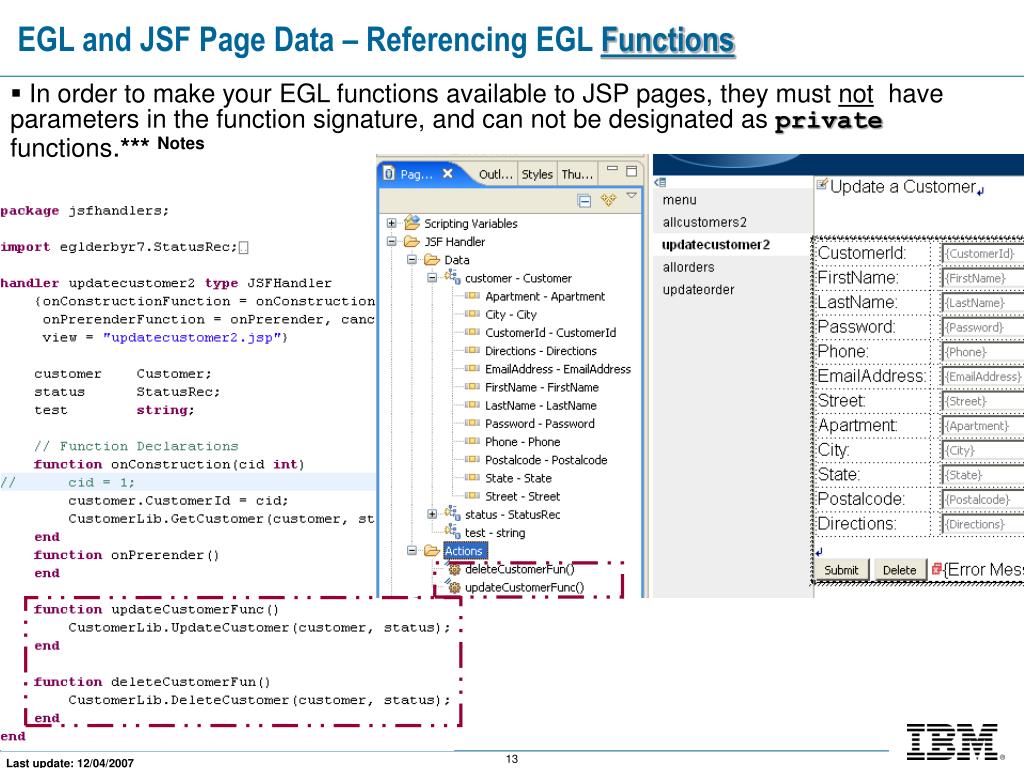Maximize the Page Data view panel
Viewport: 1024px width, 768px height.
pyautogui.click(x=632, y=171)
